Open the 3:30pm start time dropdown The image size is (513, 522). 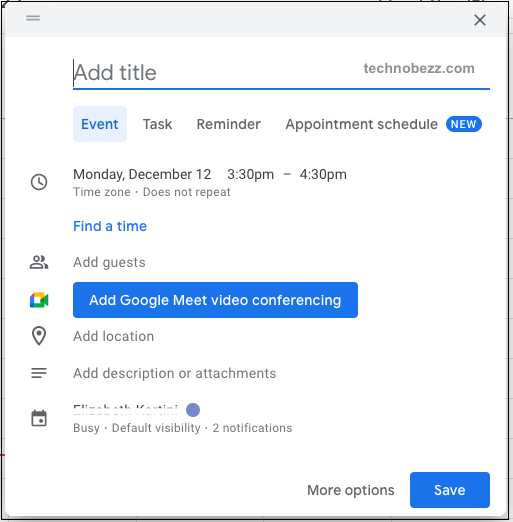(x=250, y=174)
